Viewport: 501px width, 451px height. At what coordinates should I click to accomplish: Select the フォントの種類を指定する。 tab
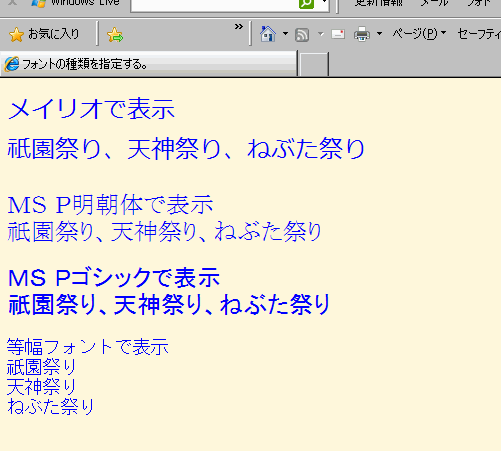click(148, 64)
